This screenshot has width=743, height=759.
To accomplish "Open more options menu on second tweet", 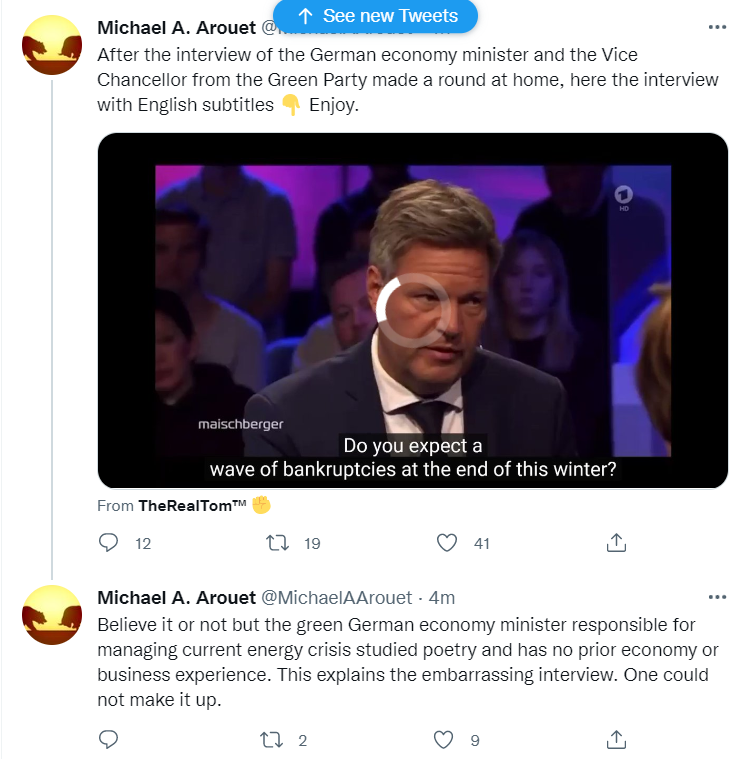I will click(x=717, y=597).
